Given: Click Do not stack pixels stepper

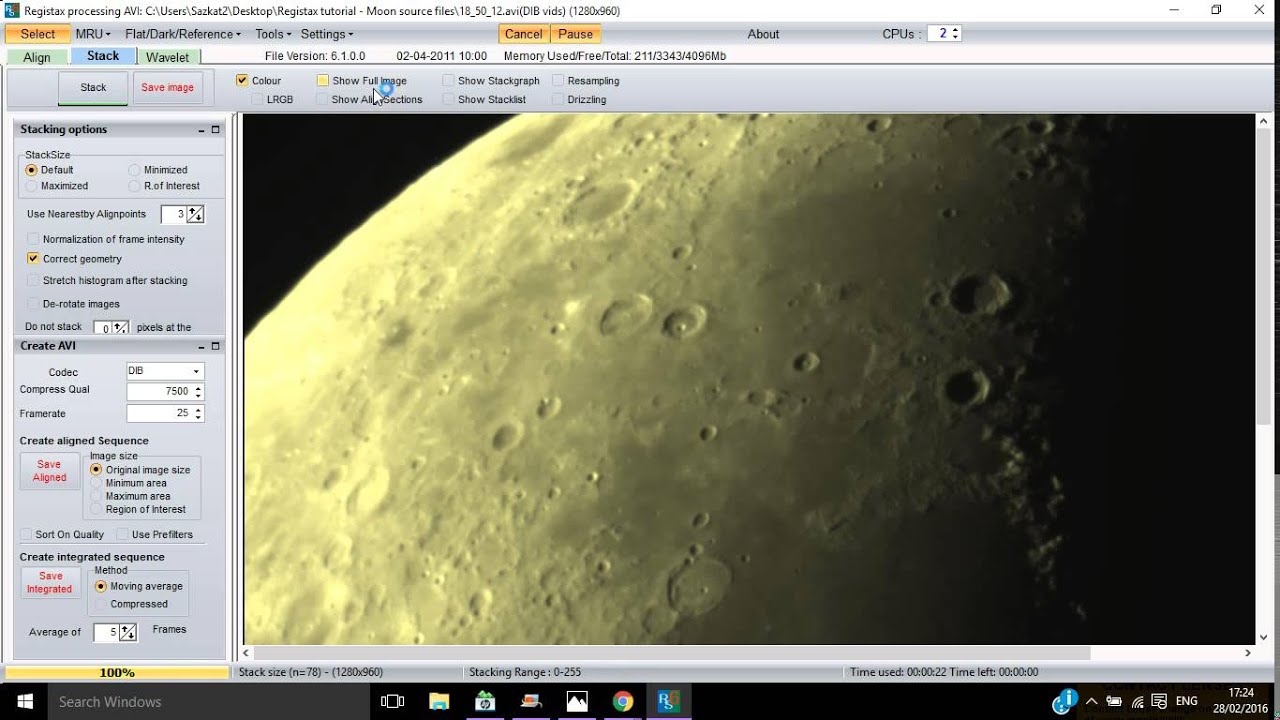Looking at the screenshot, I should [120, 327].
